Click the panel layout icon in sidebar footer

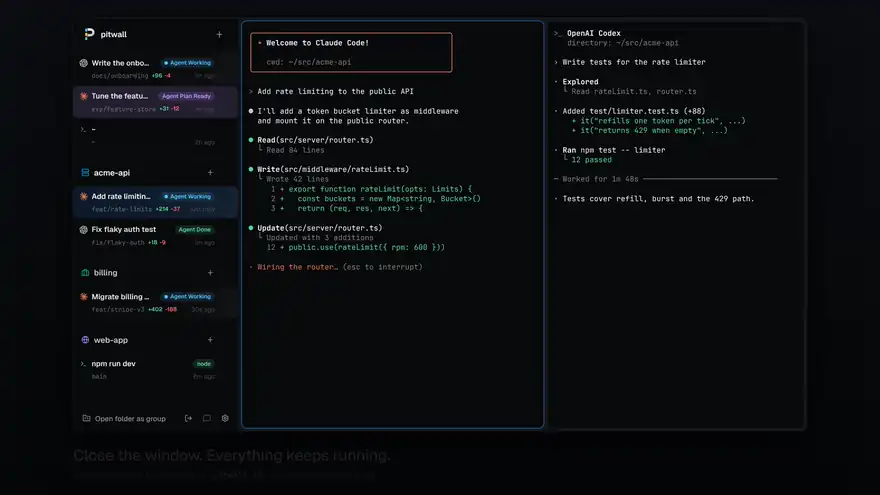(207, 418)
